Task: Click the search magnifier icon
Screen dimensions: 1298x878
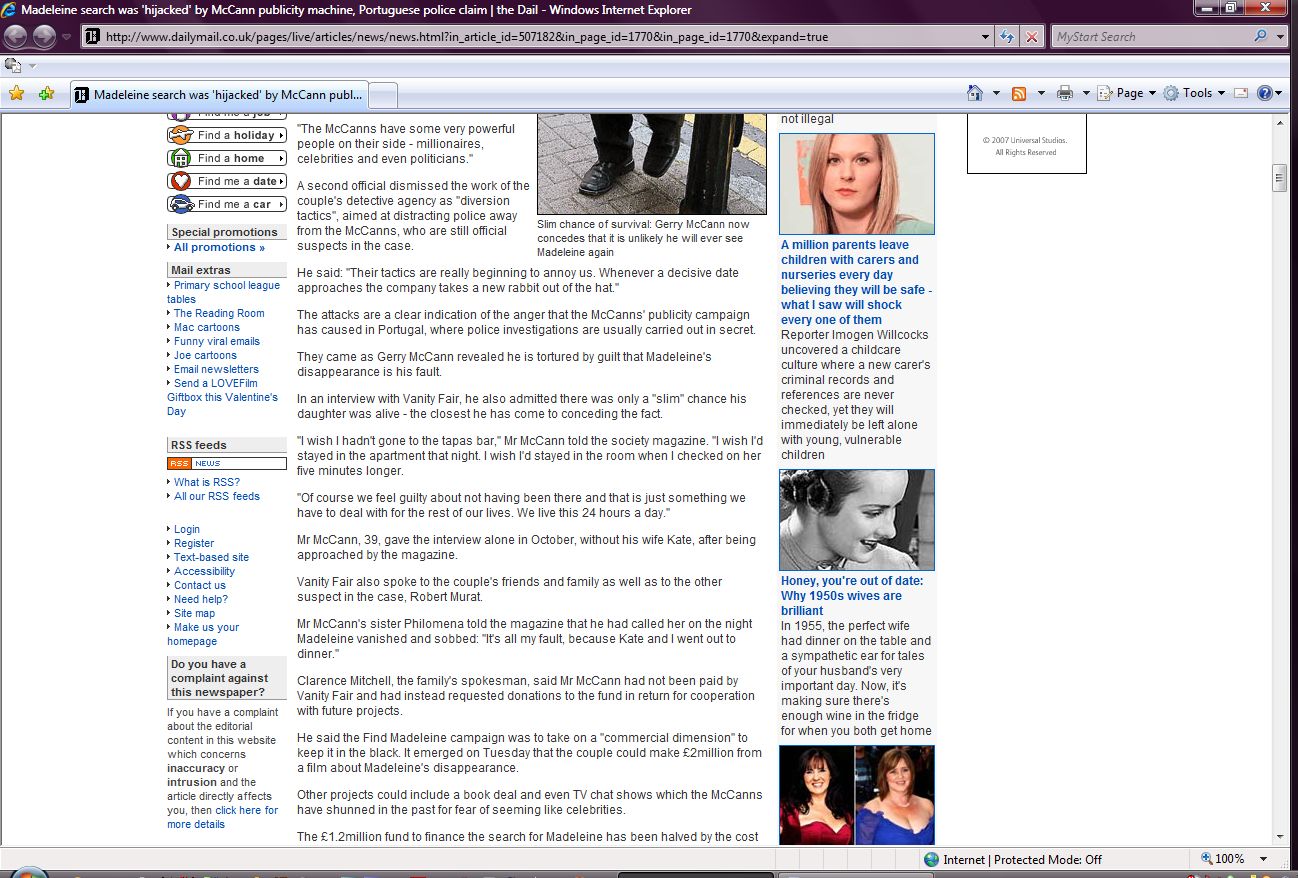Action: point(1260,37)
